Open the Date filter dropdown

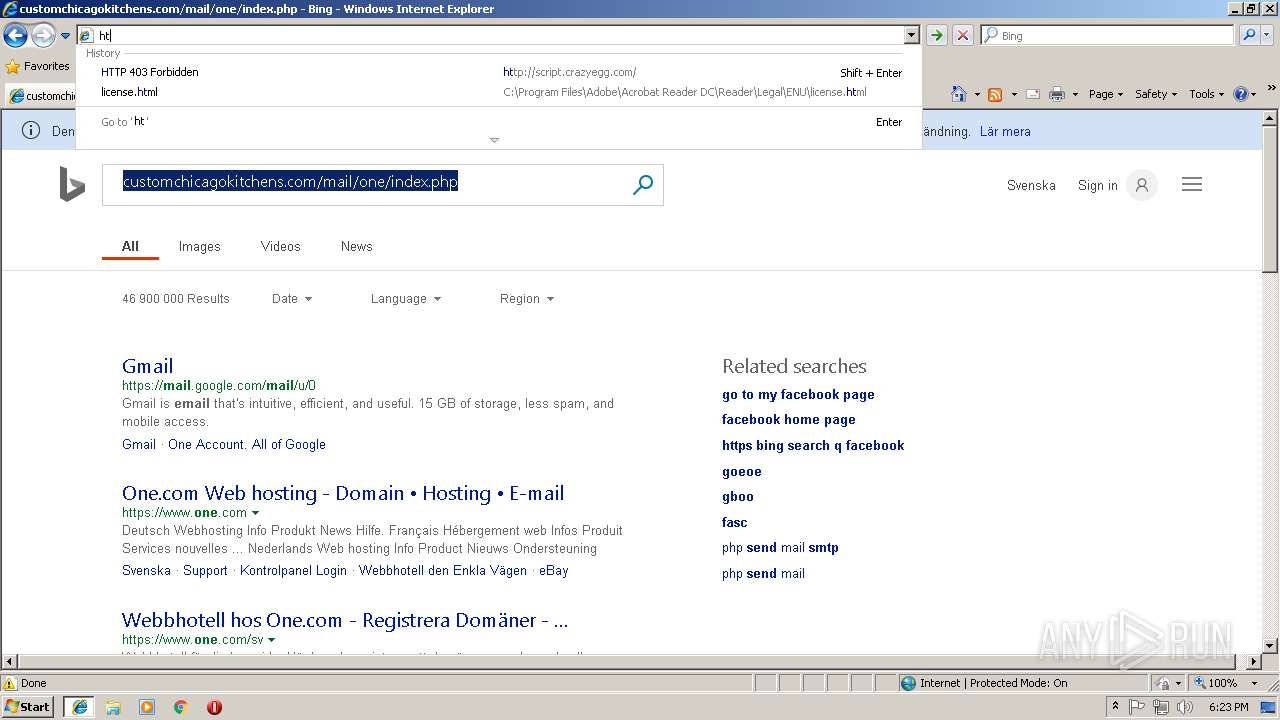click(x=292, y=298)
